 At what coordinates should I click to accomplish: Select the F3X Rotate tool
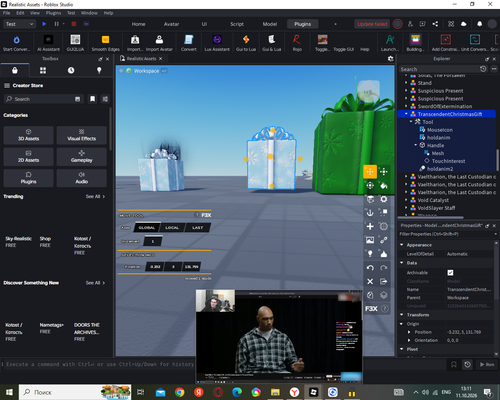click(370, 185)
